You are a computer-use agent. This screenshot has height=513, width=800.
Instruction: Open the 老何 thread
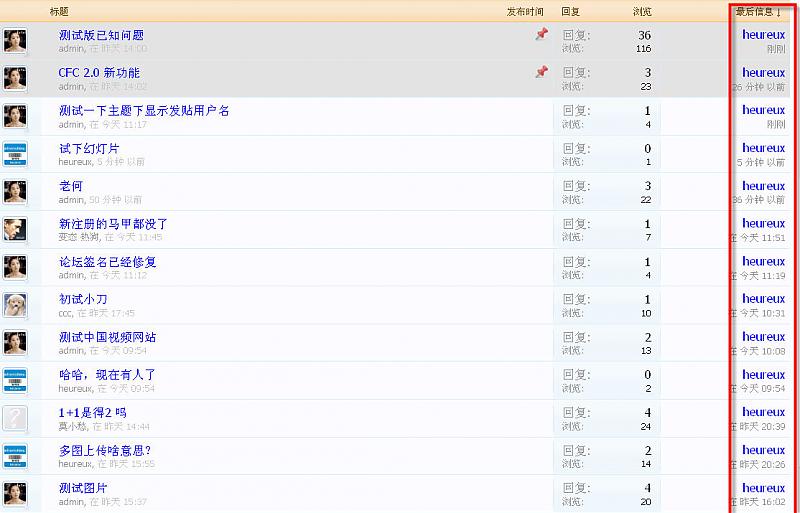coord(70,186)
